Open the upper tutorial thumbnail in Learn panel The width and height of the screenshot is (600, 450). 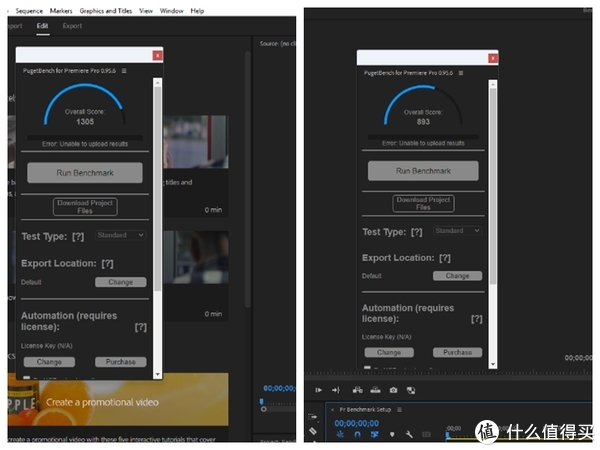[196, 142]
